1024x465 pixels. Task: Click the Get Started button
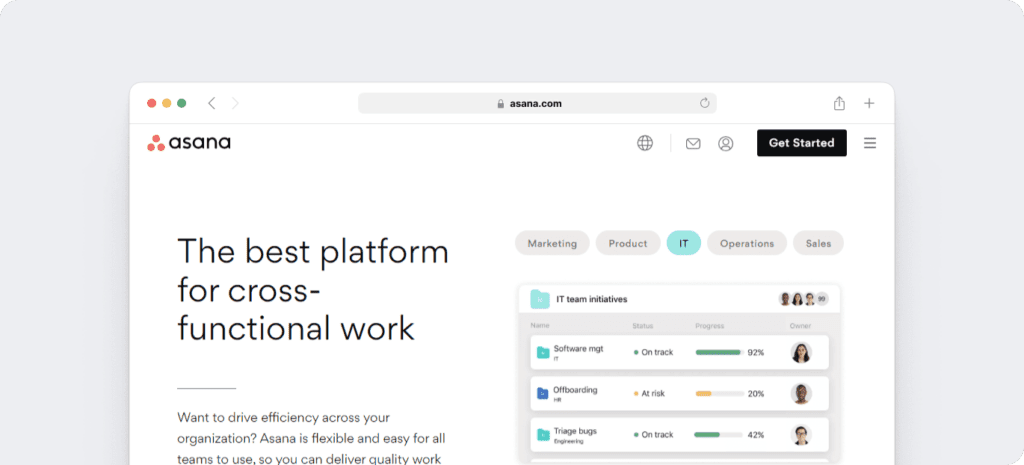point(802,143)
